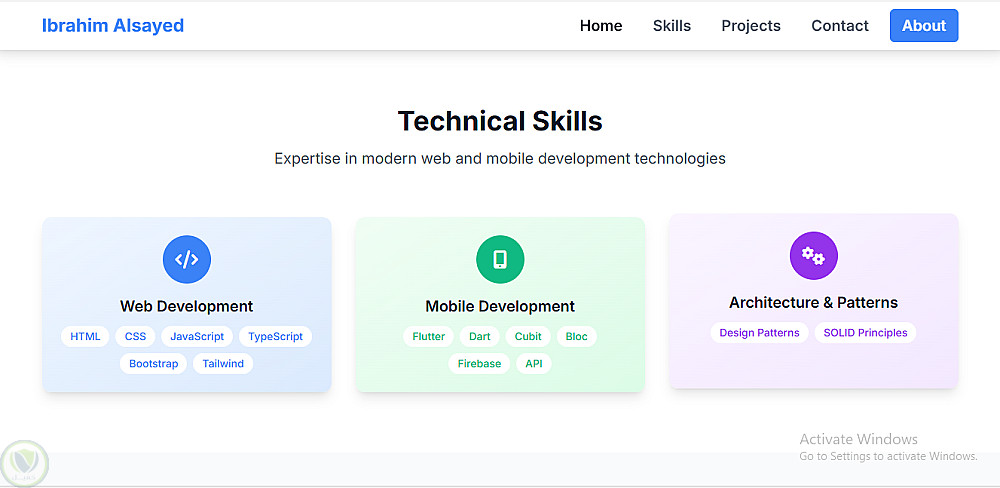Click the shield logo in bottom corner
This screenshot has height=488, width=1000.
click(x=24, y=463)
